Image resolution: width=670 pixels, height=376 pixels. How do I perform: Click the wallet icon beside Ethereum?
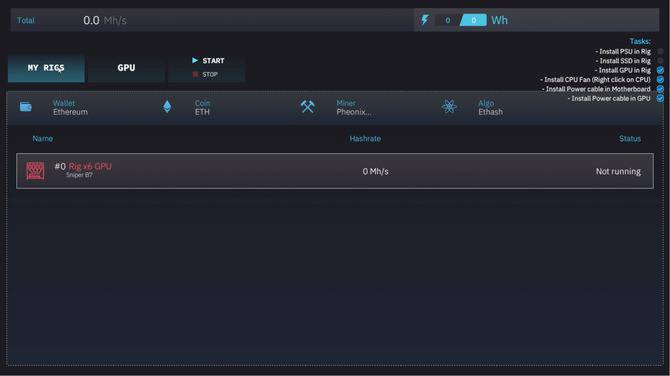point(26,107)
